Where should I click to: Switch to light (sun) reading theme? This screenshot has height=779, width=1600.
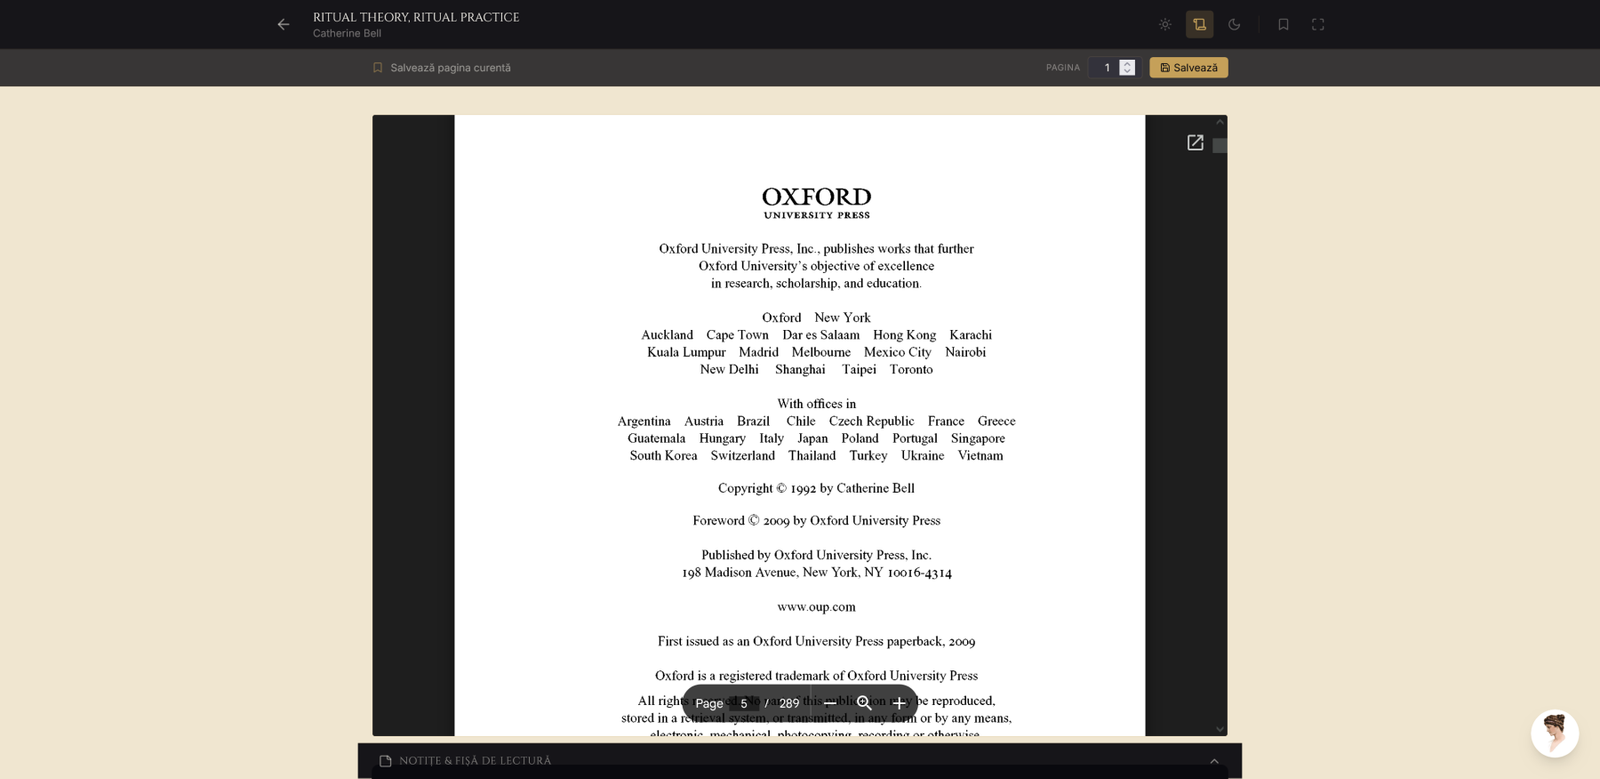click(x=1165, y=24)
